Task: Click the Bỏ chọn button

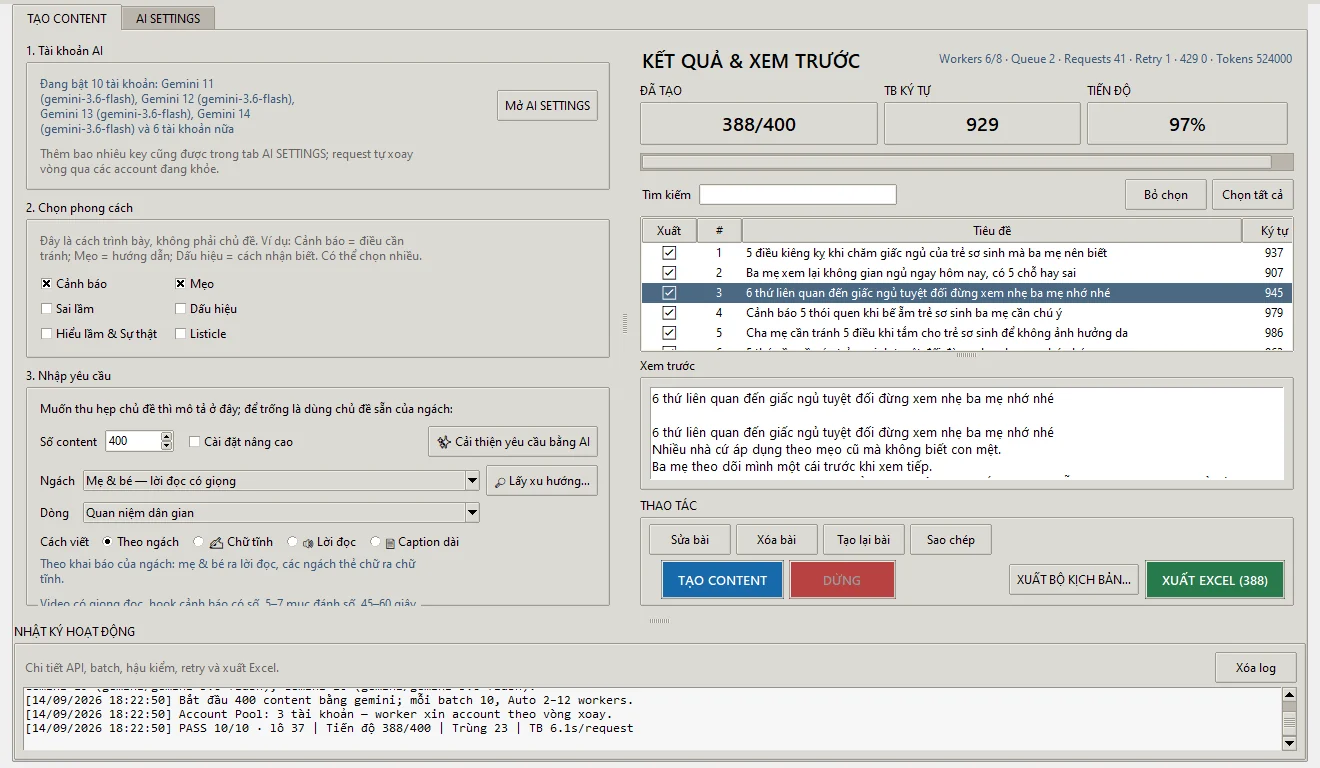Action: point(1166,195)
